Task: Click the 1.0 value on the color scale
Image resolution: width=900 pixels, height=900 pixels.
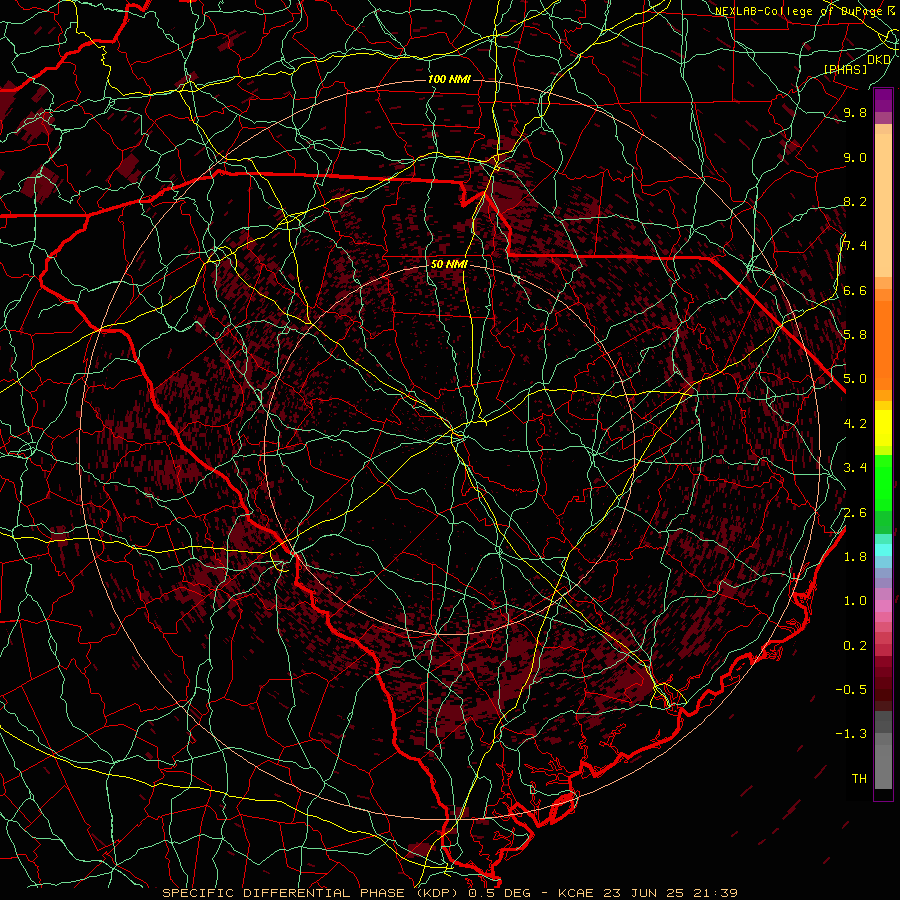Action: (x=855, y=601)
